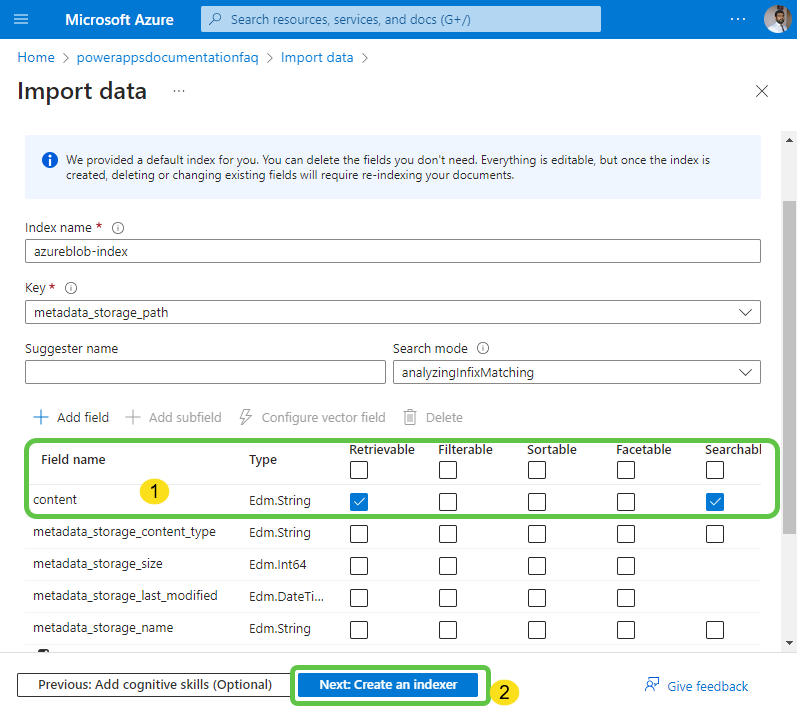This screenshot has width=797, height=713.
Task: Click Add subfield toolbar item
Action: click(x=173, y=417)
